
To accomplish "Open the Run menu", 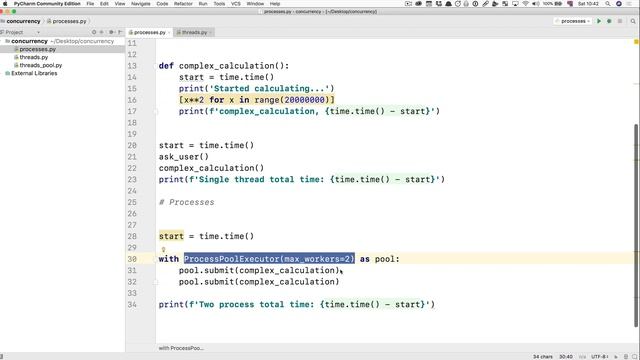I will pyautogui.click(x=203, y=4).
